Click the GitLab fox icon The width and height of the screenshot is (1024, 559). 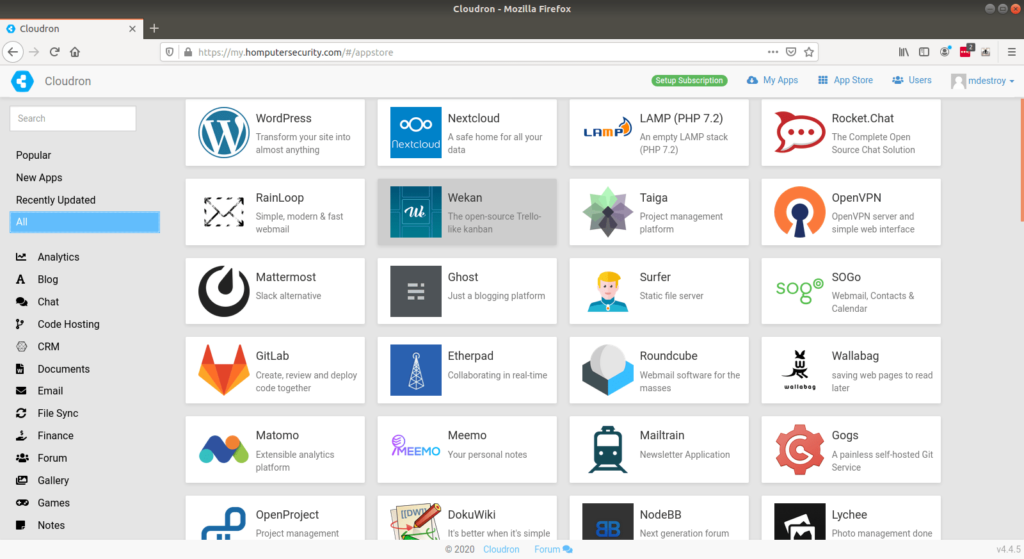tap(223, 370)
